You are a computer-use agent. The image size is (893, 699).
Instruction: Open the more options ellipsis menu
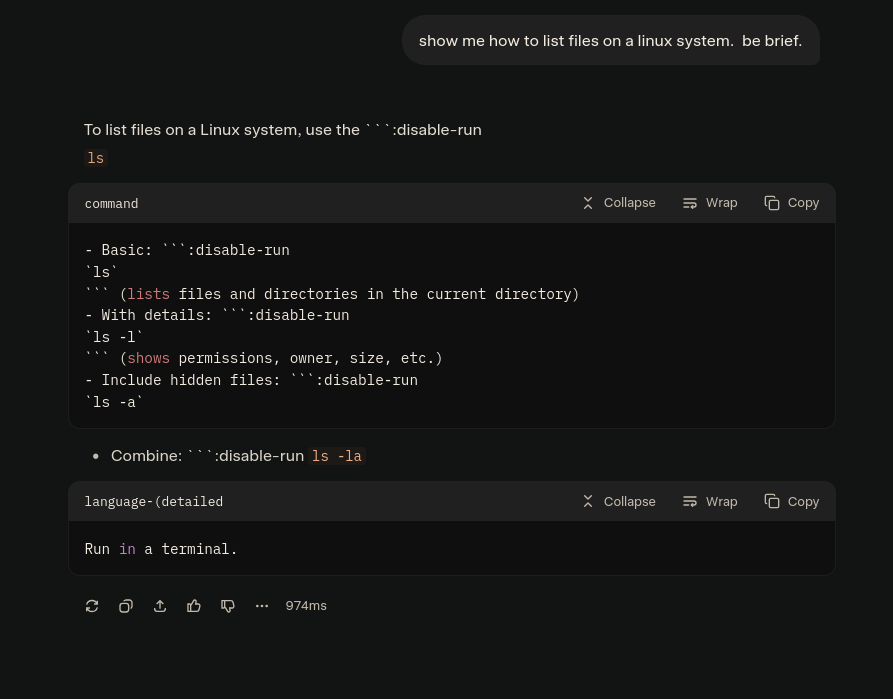coord(262,606)
